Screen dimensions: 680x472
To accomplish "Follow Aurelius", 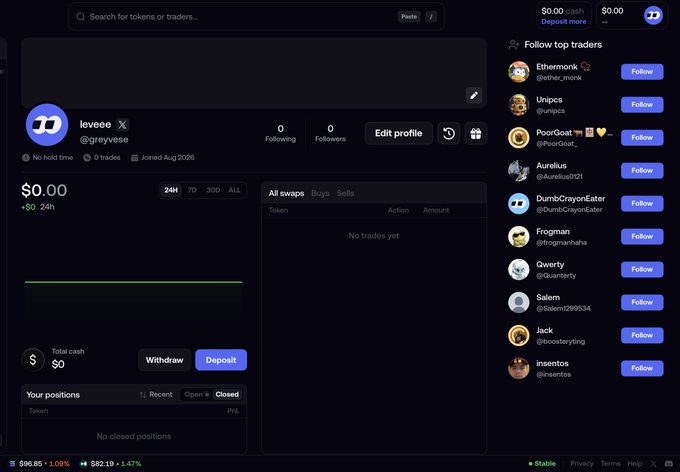I will (642, 170).
